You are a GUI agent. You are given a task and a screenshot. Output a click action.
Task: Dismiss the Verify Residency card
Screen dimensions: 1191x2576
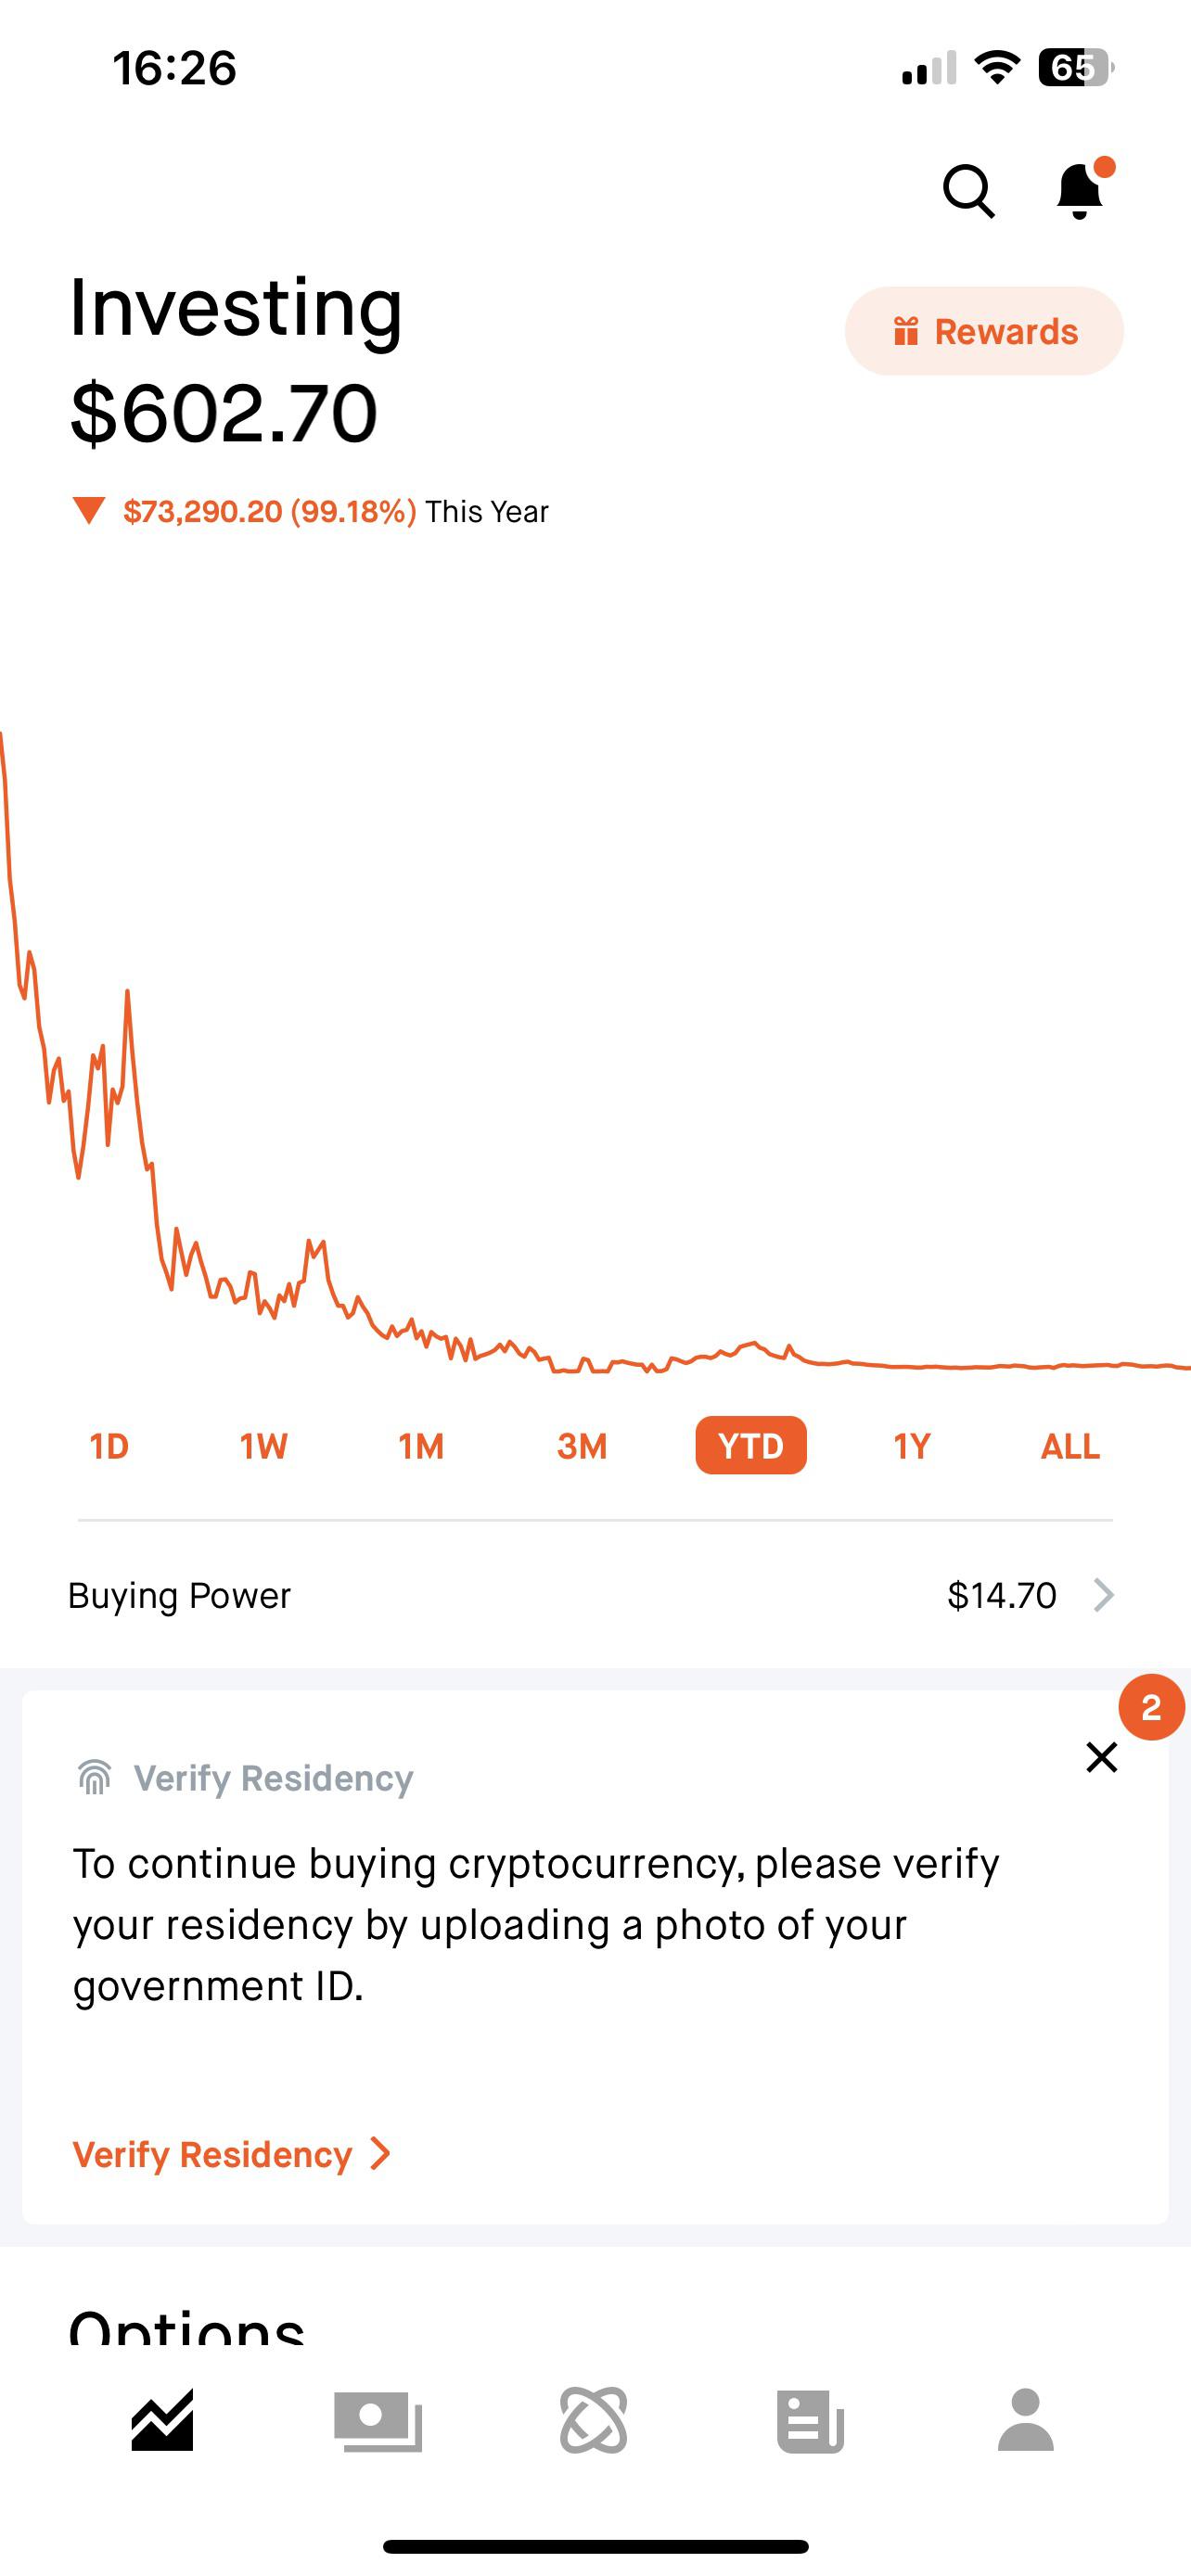point(1101,1757)
